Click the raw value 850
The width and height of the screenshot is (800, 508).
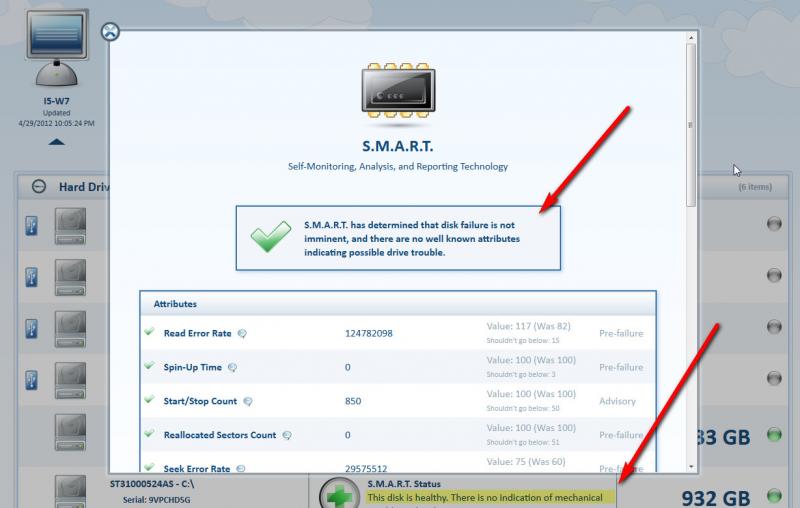point(353,401)
